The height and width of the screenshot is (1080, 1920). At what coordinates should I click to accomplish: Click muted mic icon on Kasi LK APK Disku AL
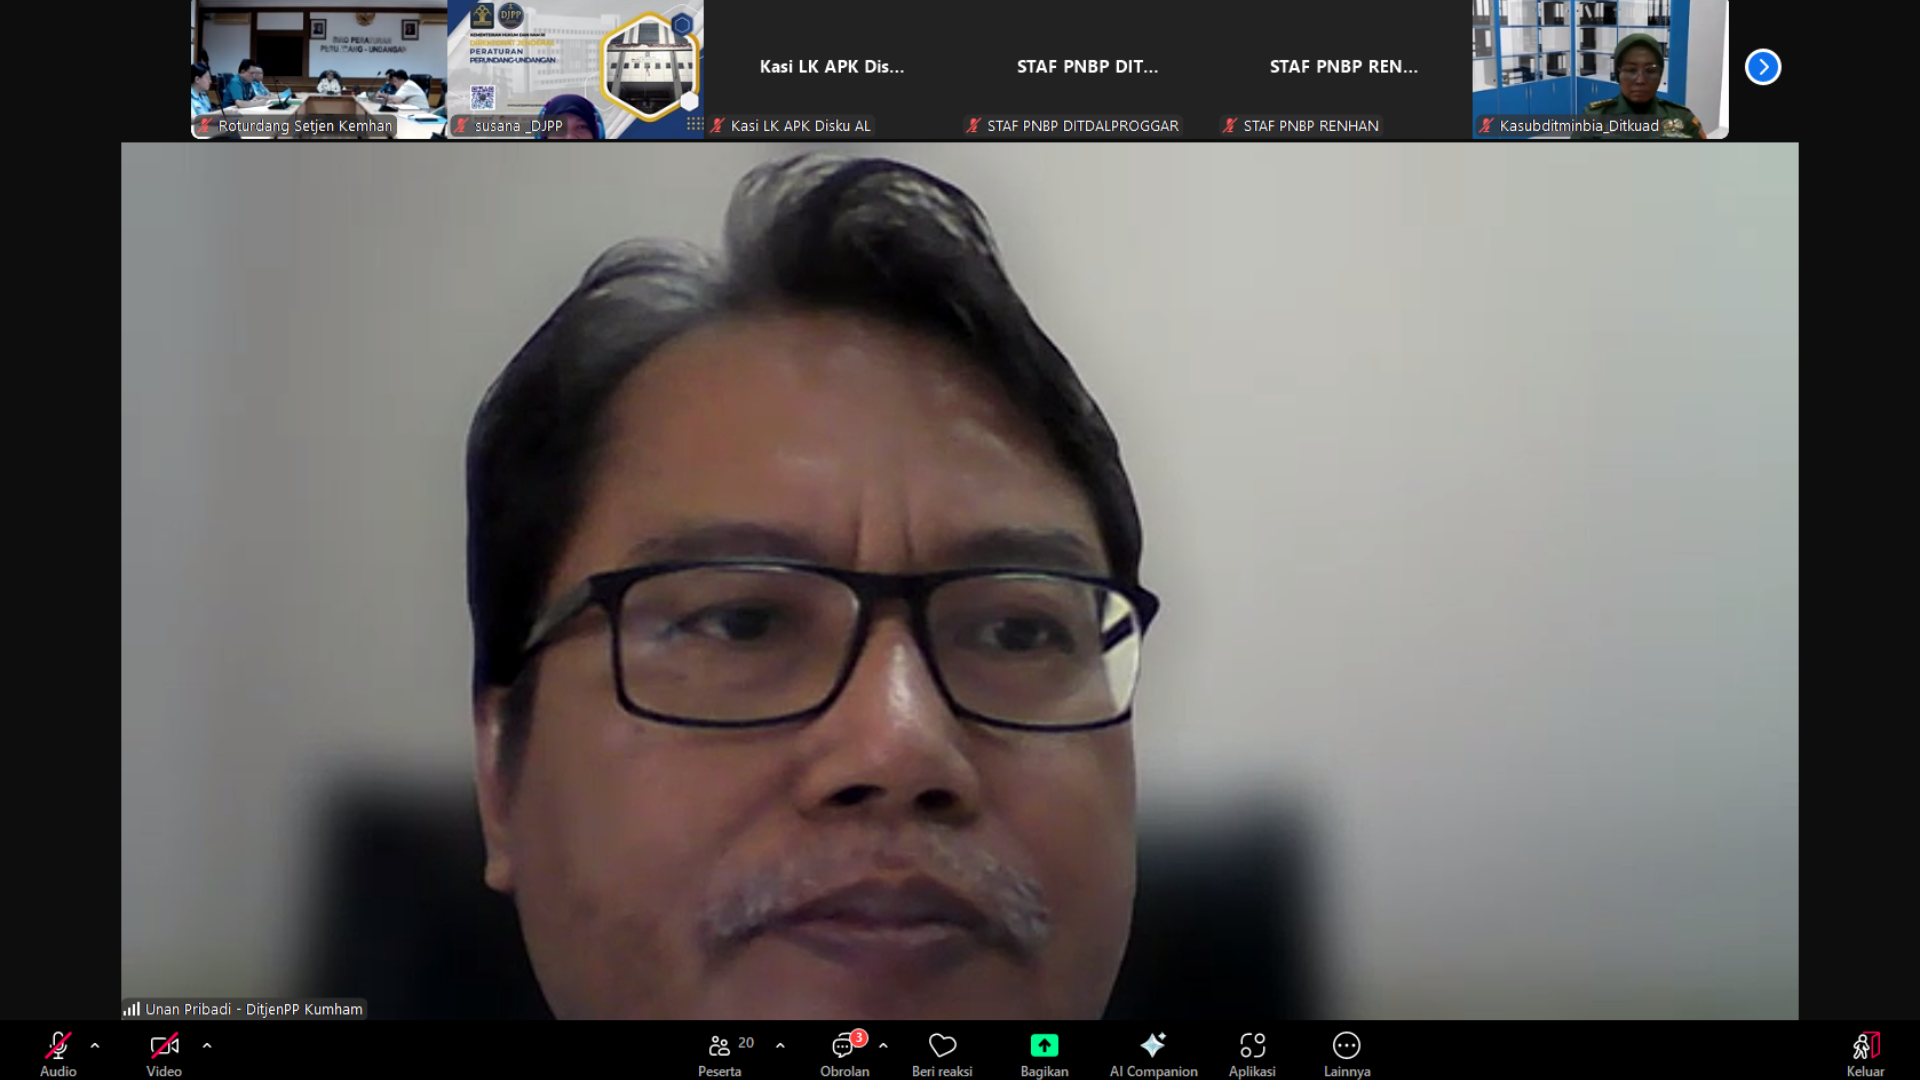pos(718,125)
